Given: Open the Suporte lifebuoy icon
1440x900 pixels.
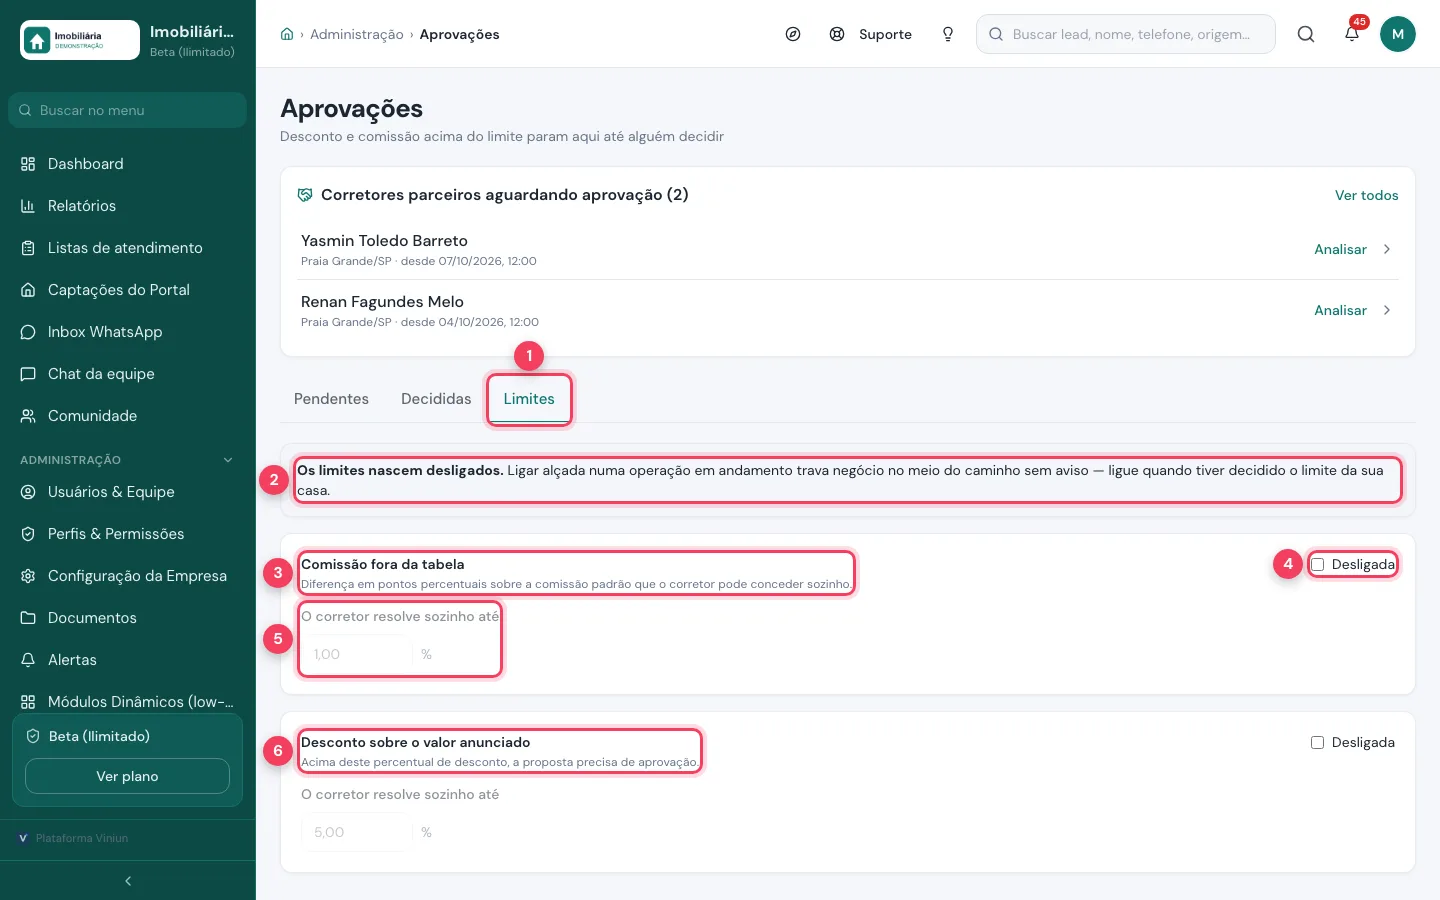Looking at the screenshot, I should pos(837,34).
